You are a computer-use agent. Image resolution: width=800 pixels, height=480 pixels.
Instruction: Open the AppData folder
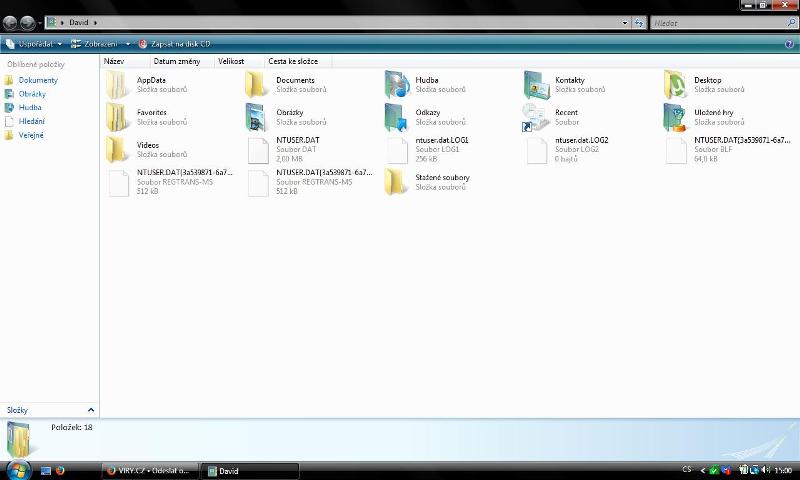(x=118, y=85)
